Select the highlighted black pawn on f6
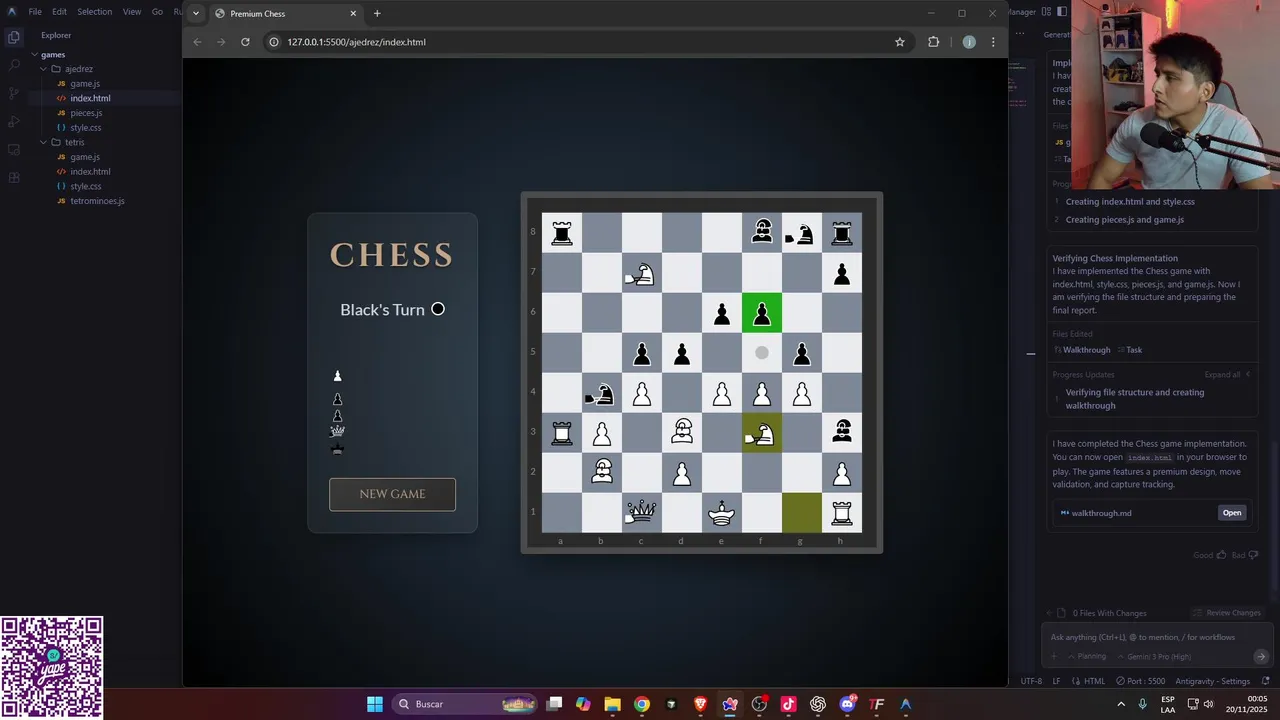The width and height of the screenshot is (1280, 720). (x=762, y=313)
